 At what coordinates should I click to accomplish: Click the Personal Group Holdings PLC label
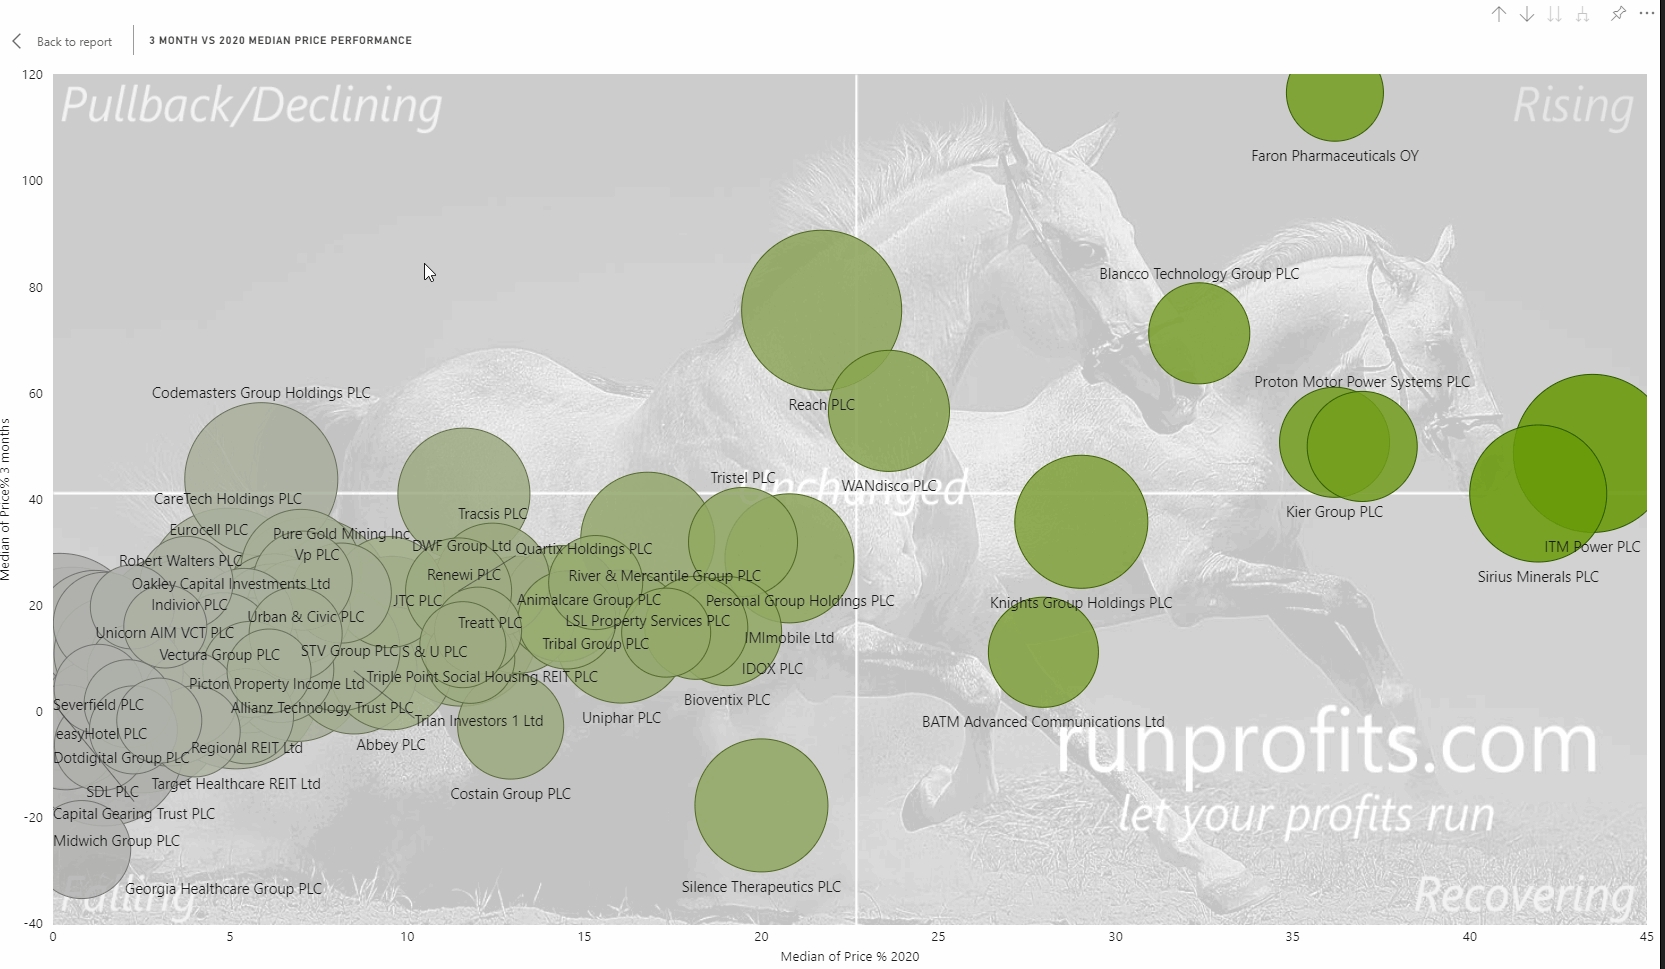[800, 601]
